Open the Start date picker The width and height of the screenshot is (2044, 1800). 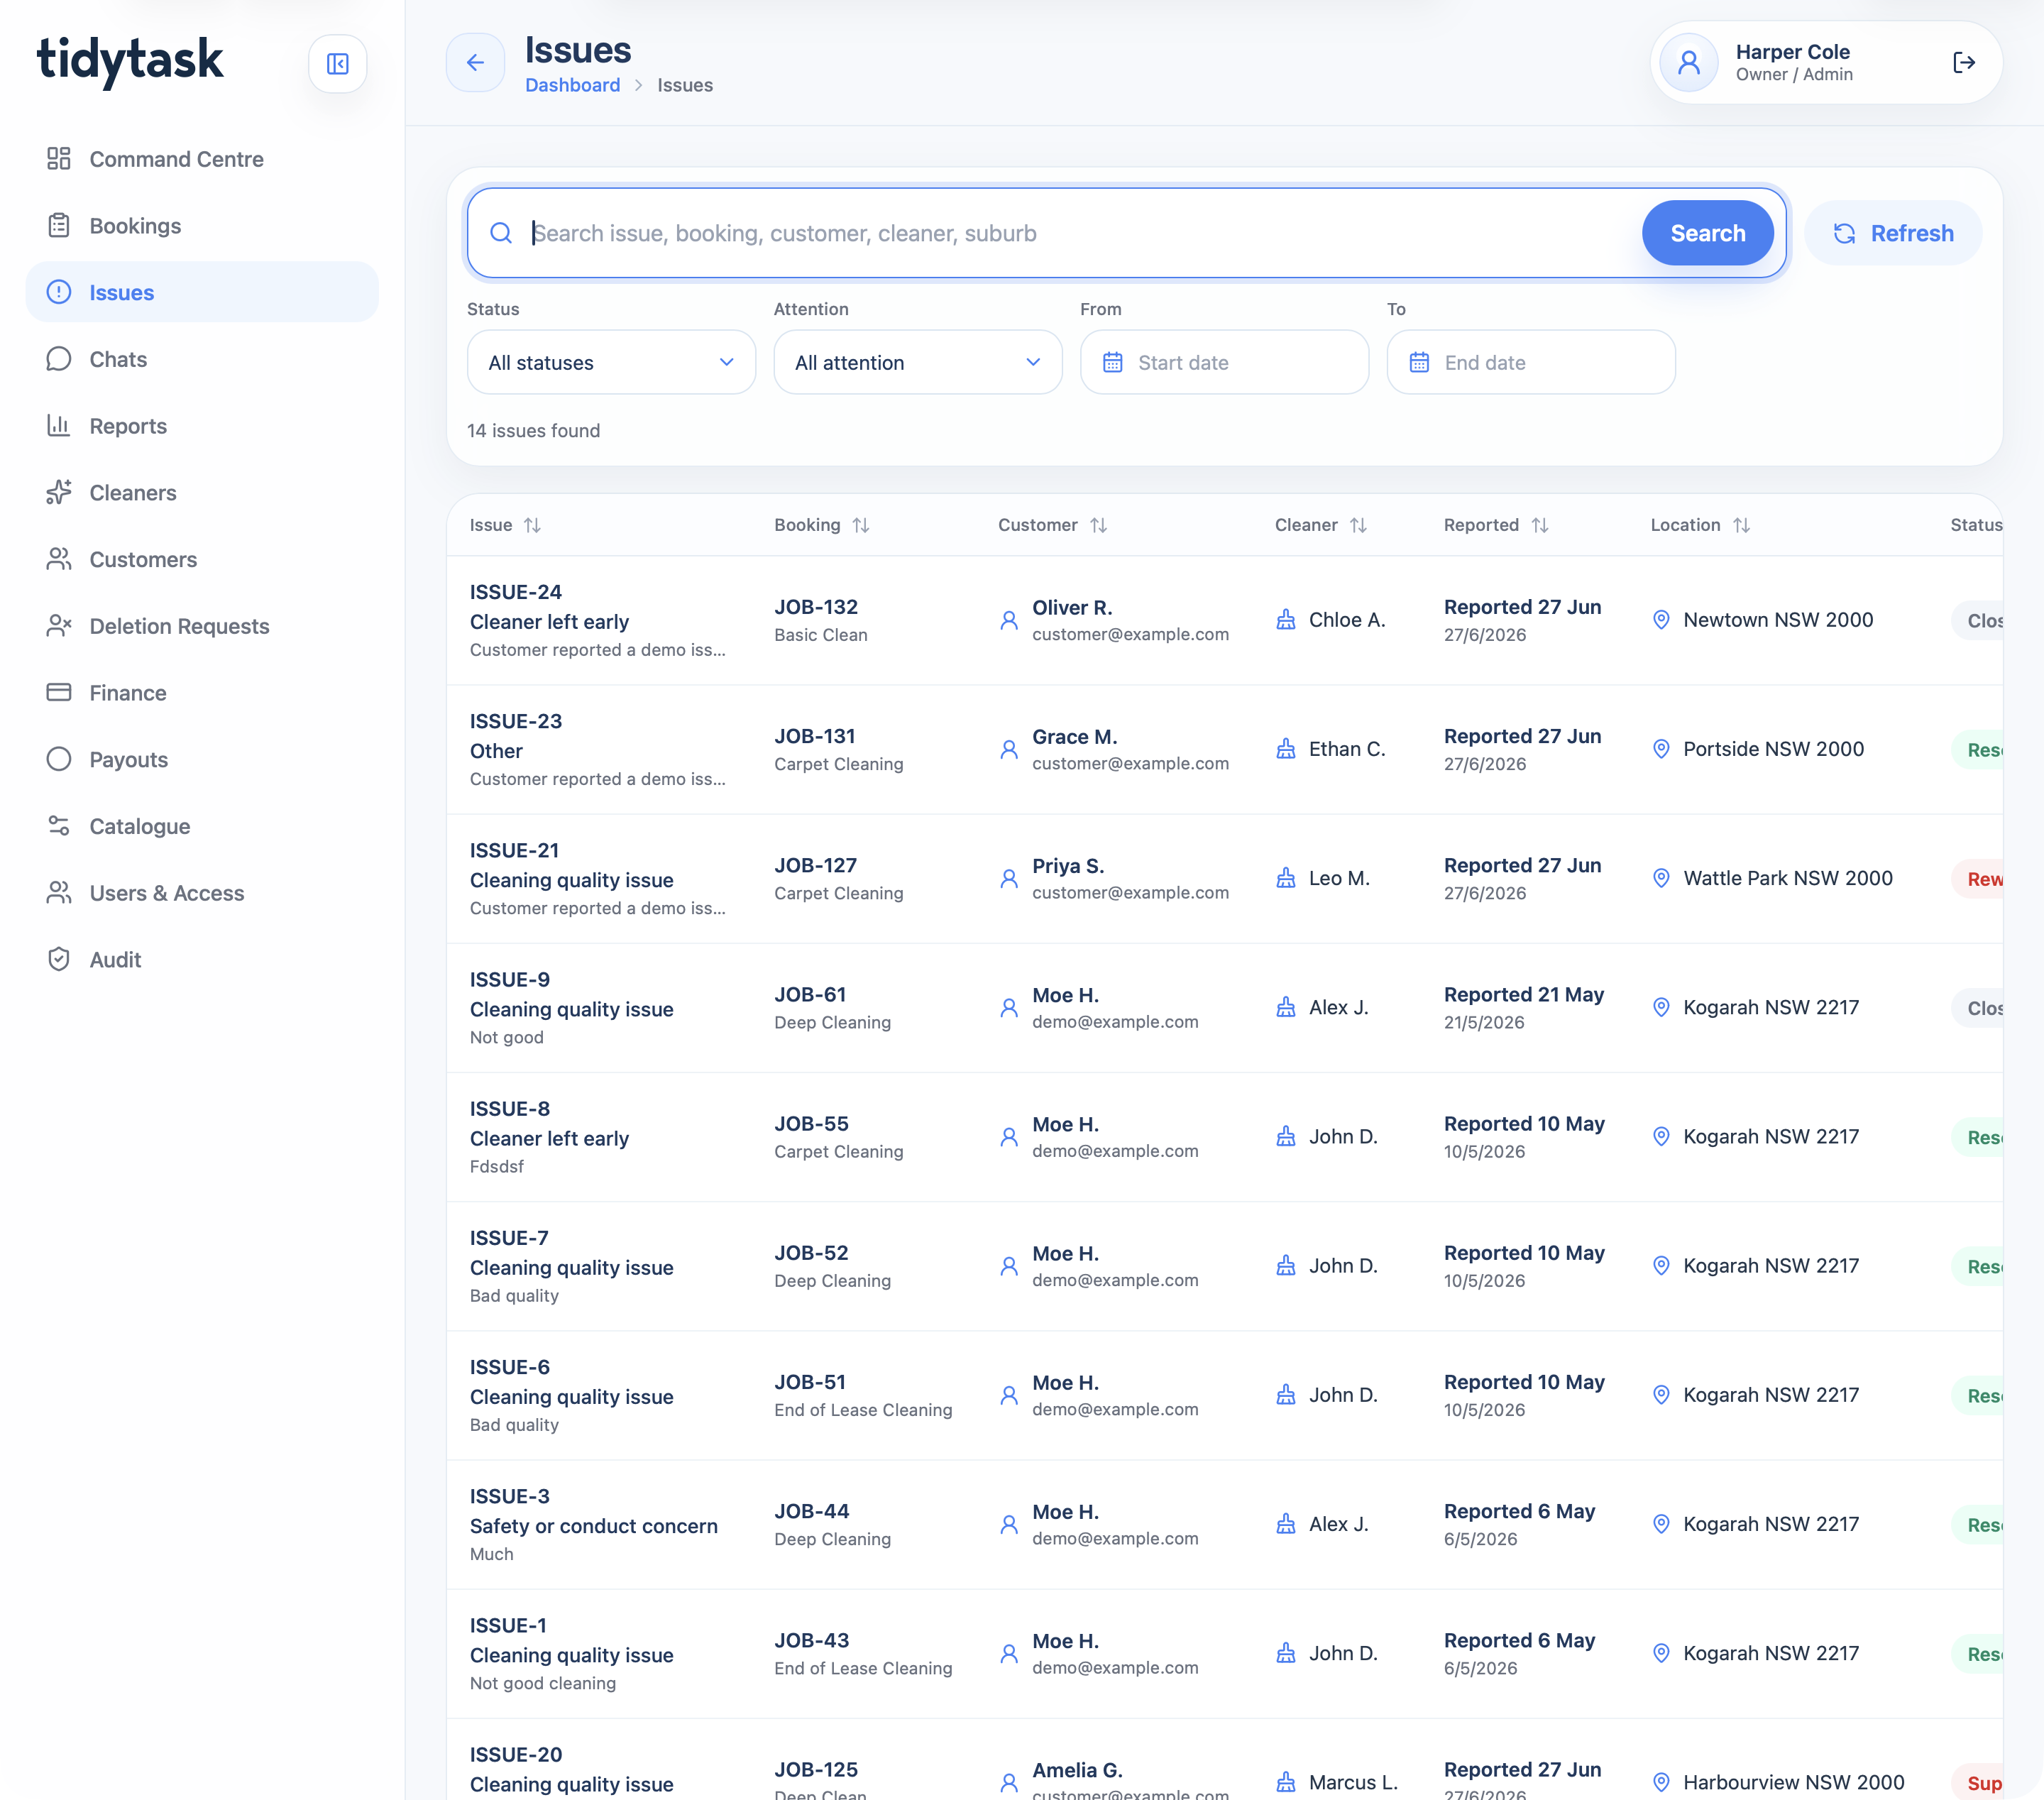pyautogui.click(x=1224, y=362)
